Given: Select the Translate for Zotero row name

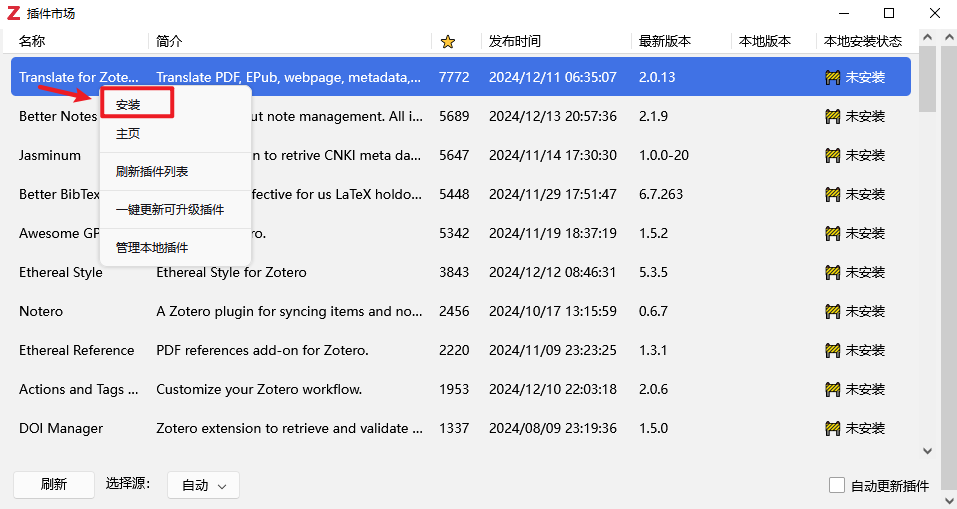Looking at the screenshot, I should pyautogui.click(x=79, y=78).
